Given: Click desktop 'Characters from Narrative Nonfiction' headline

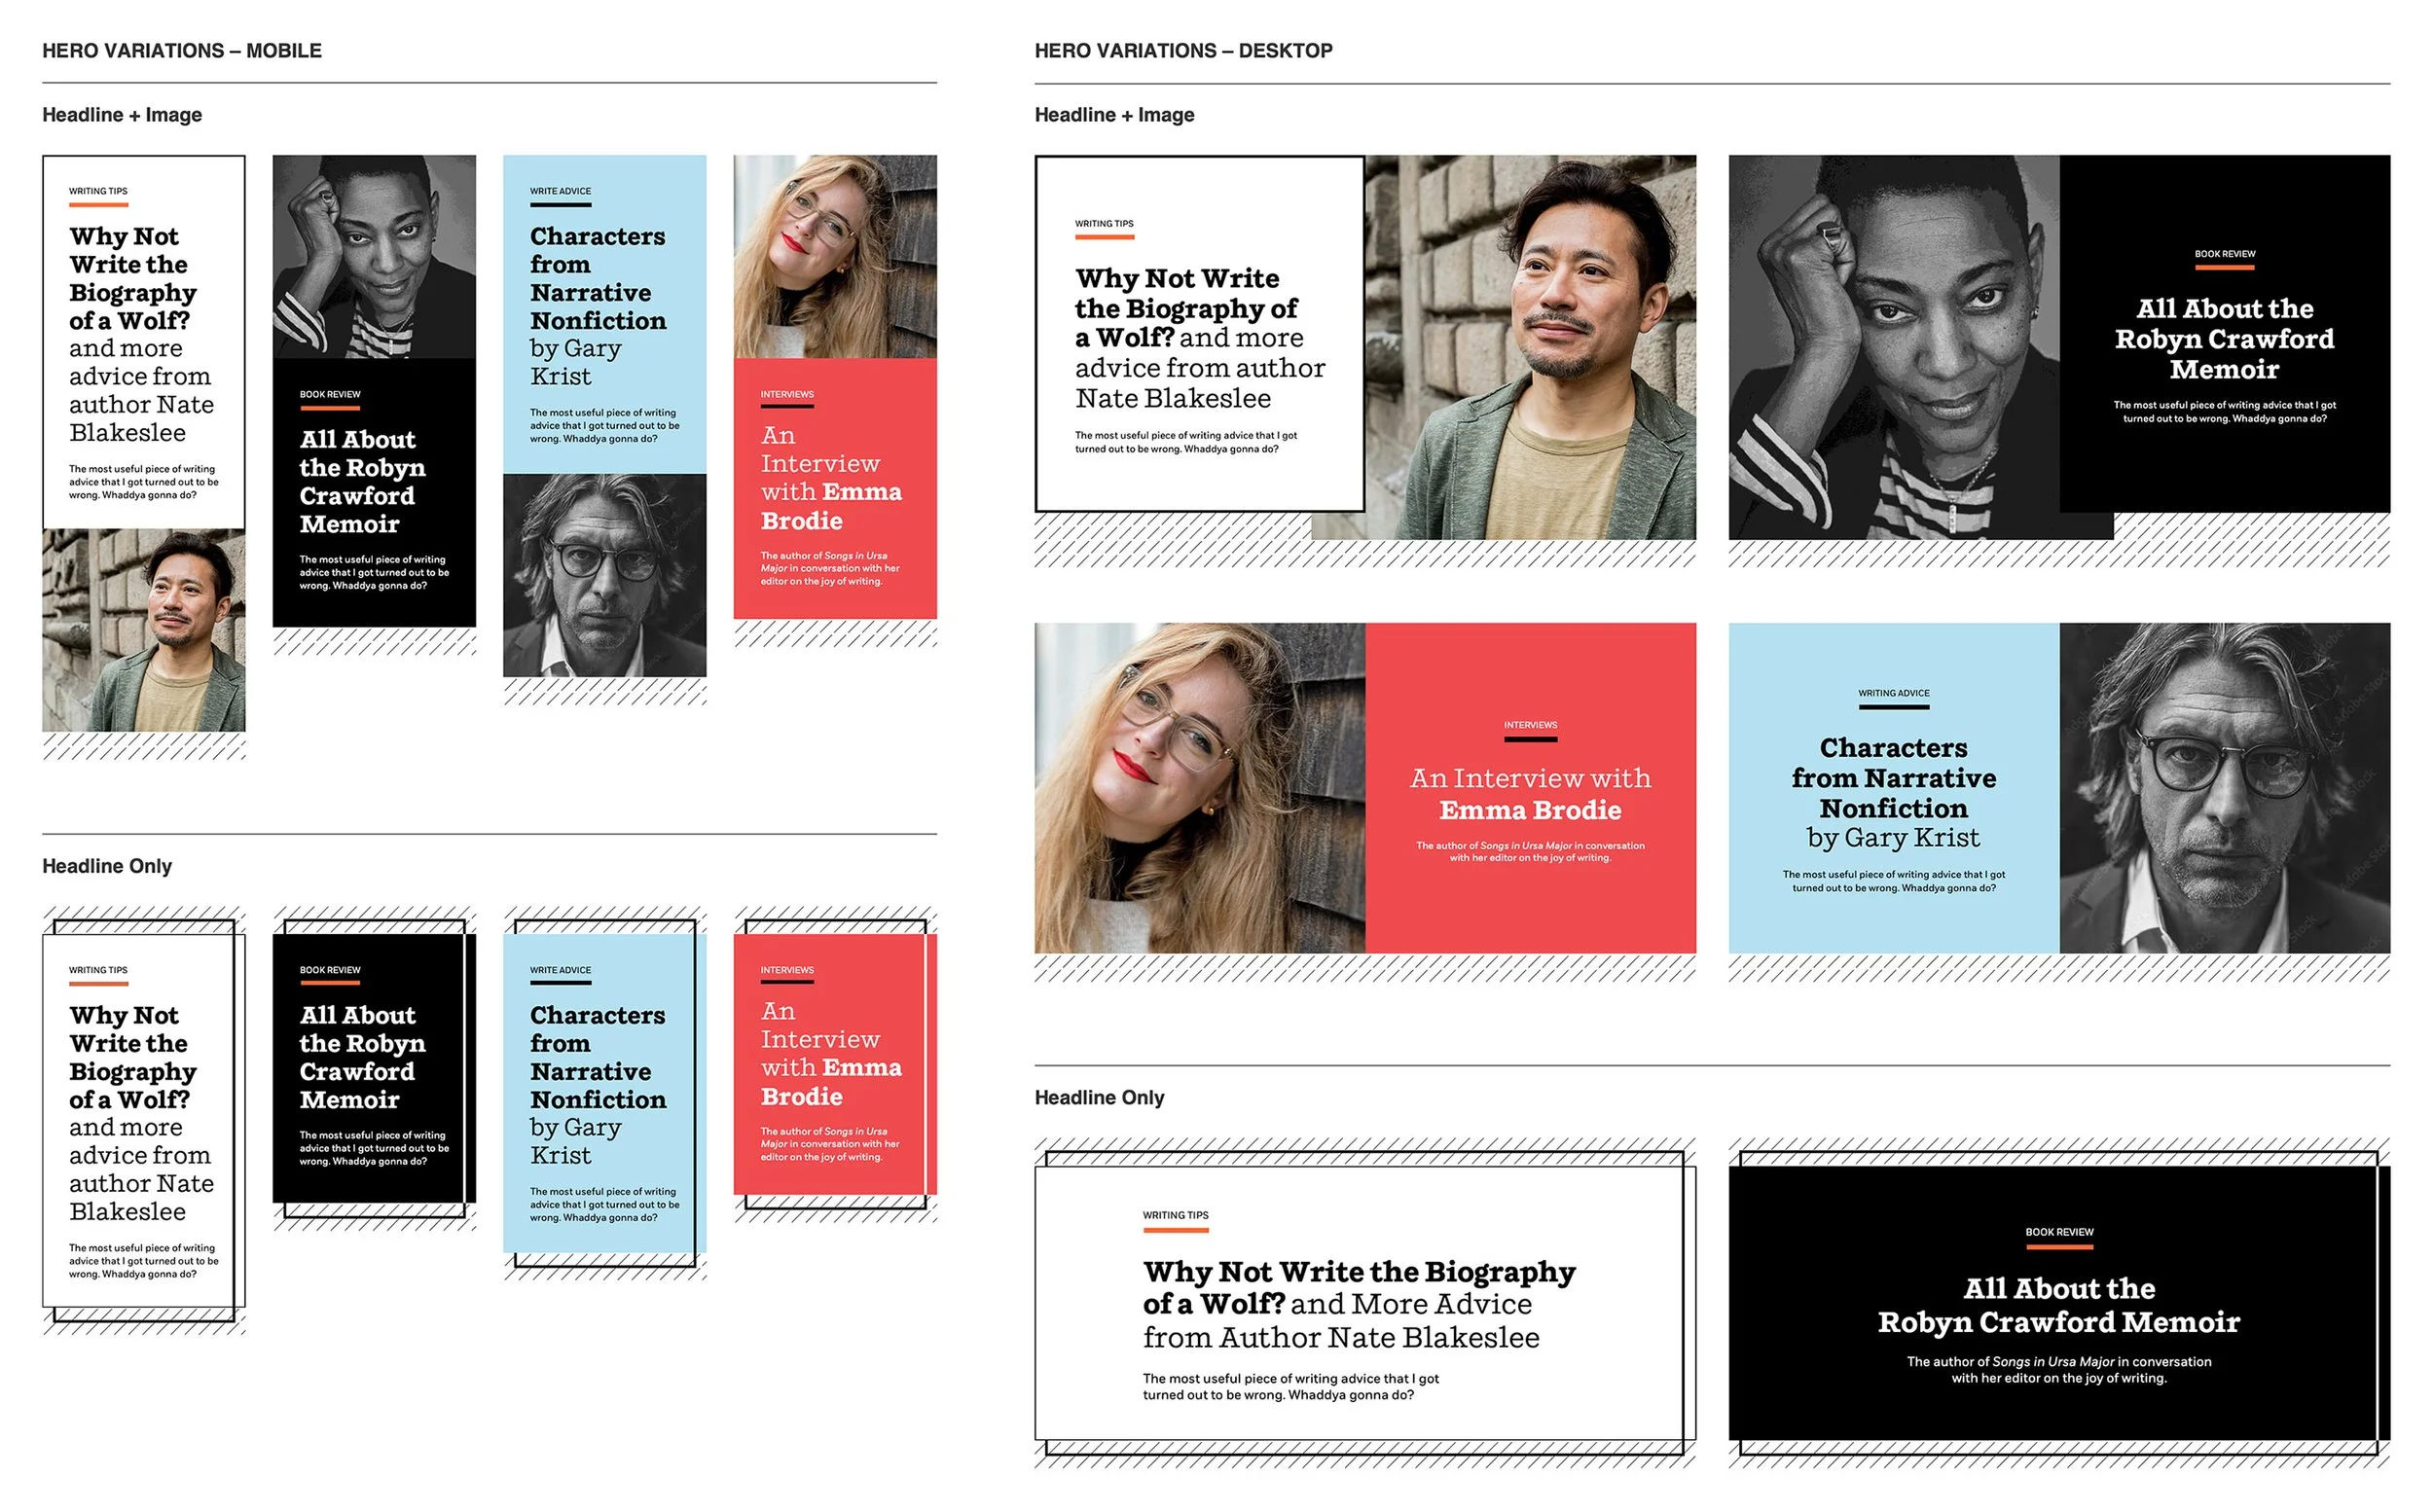Looking at the screenshot, I should click(x=1894, y=778).
